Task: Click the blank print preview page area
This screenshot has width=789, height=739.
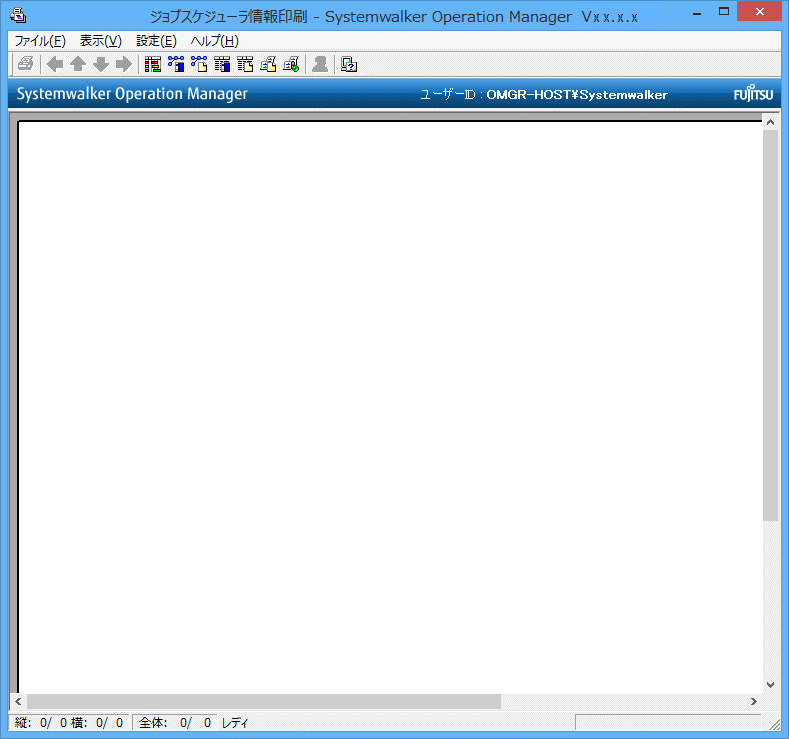Action: point(390,406)
